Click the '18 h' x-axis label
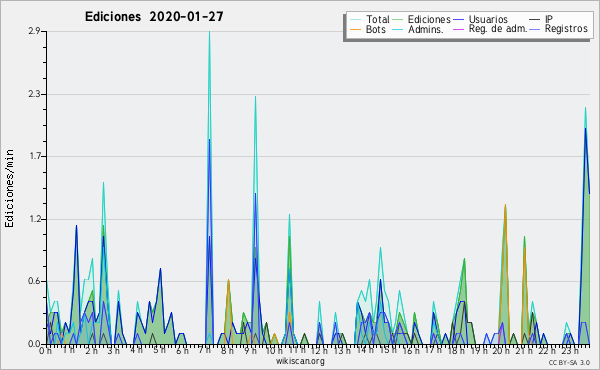This screenshot has height=370, width=600. pos(456,351)
